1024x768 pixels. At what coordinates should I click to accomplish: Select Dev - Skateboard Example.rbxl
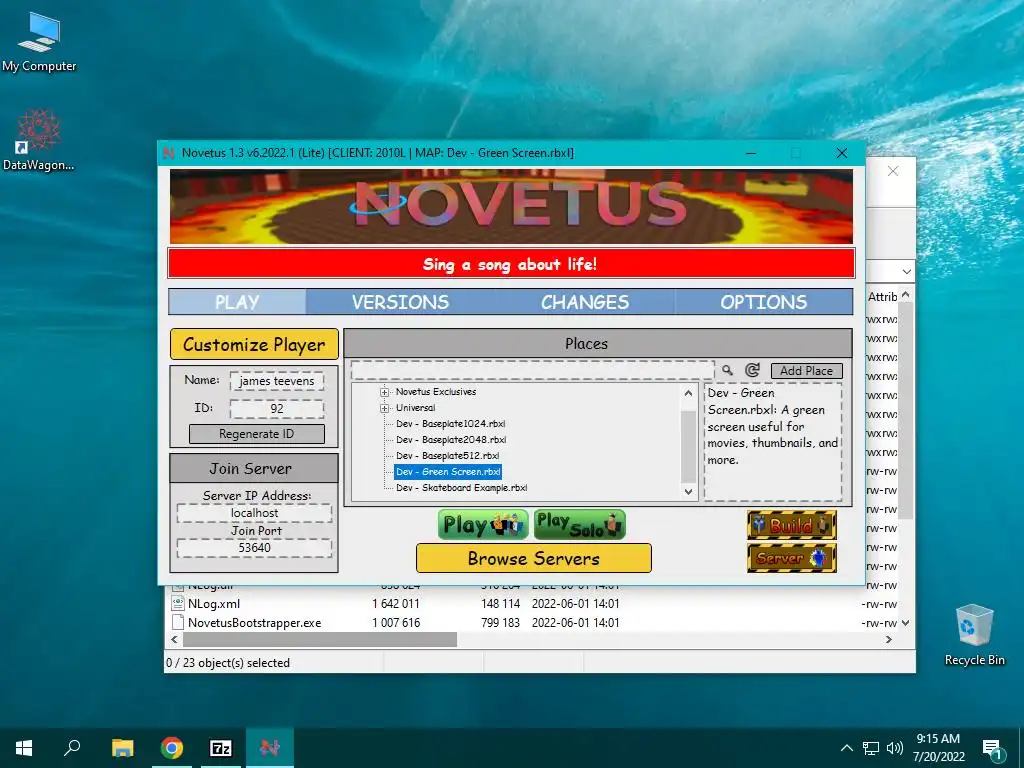click(x=461, y=488)
